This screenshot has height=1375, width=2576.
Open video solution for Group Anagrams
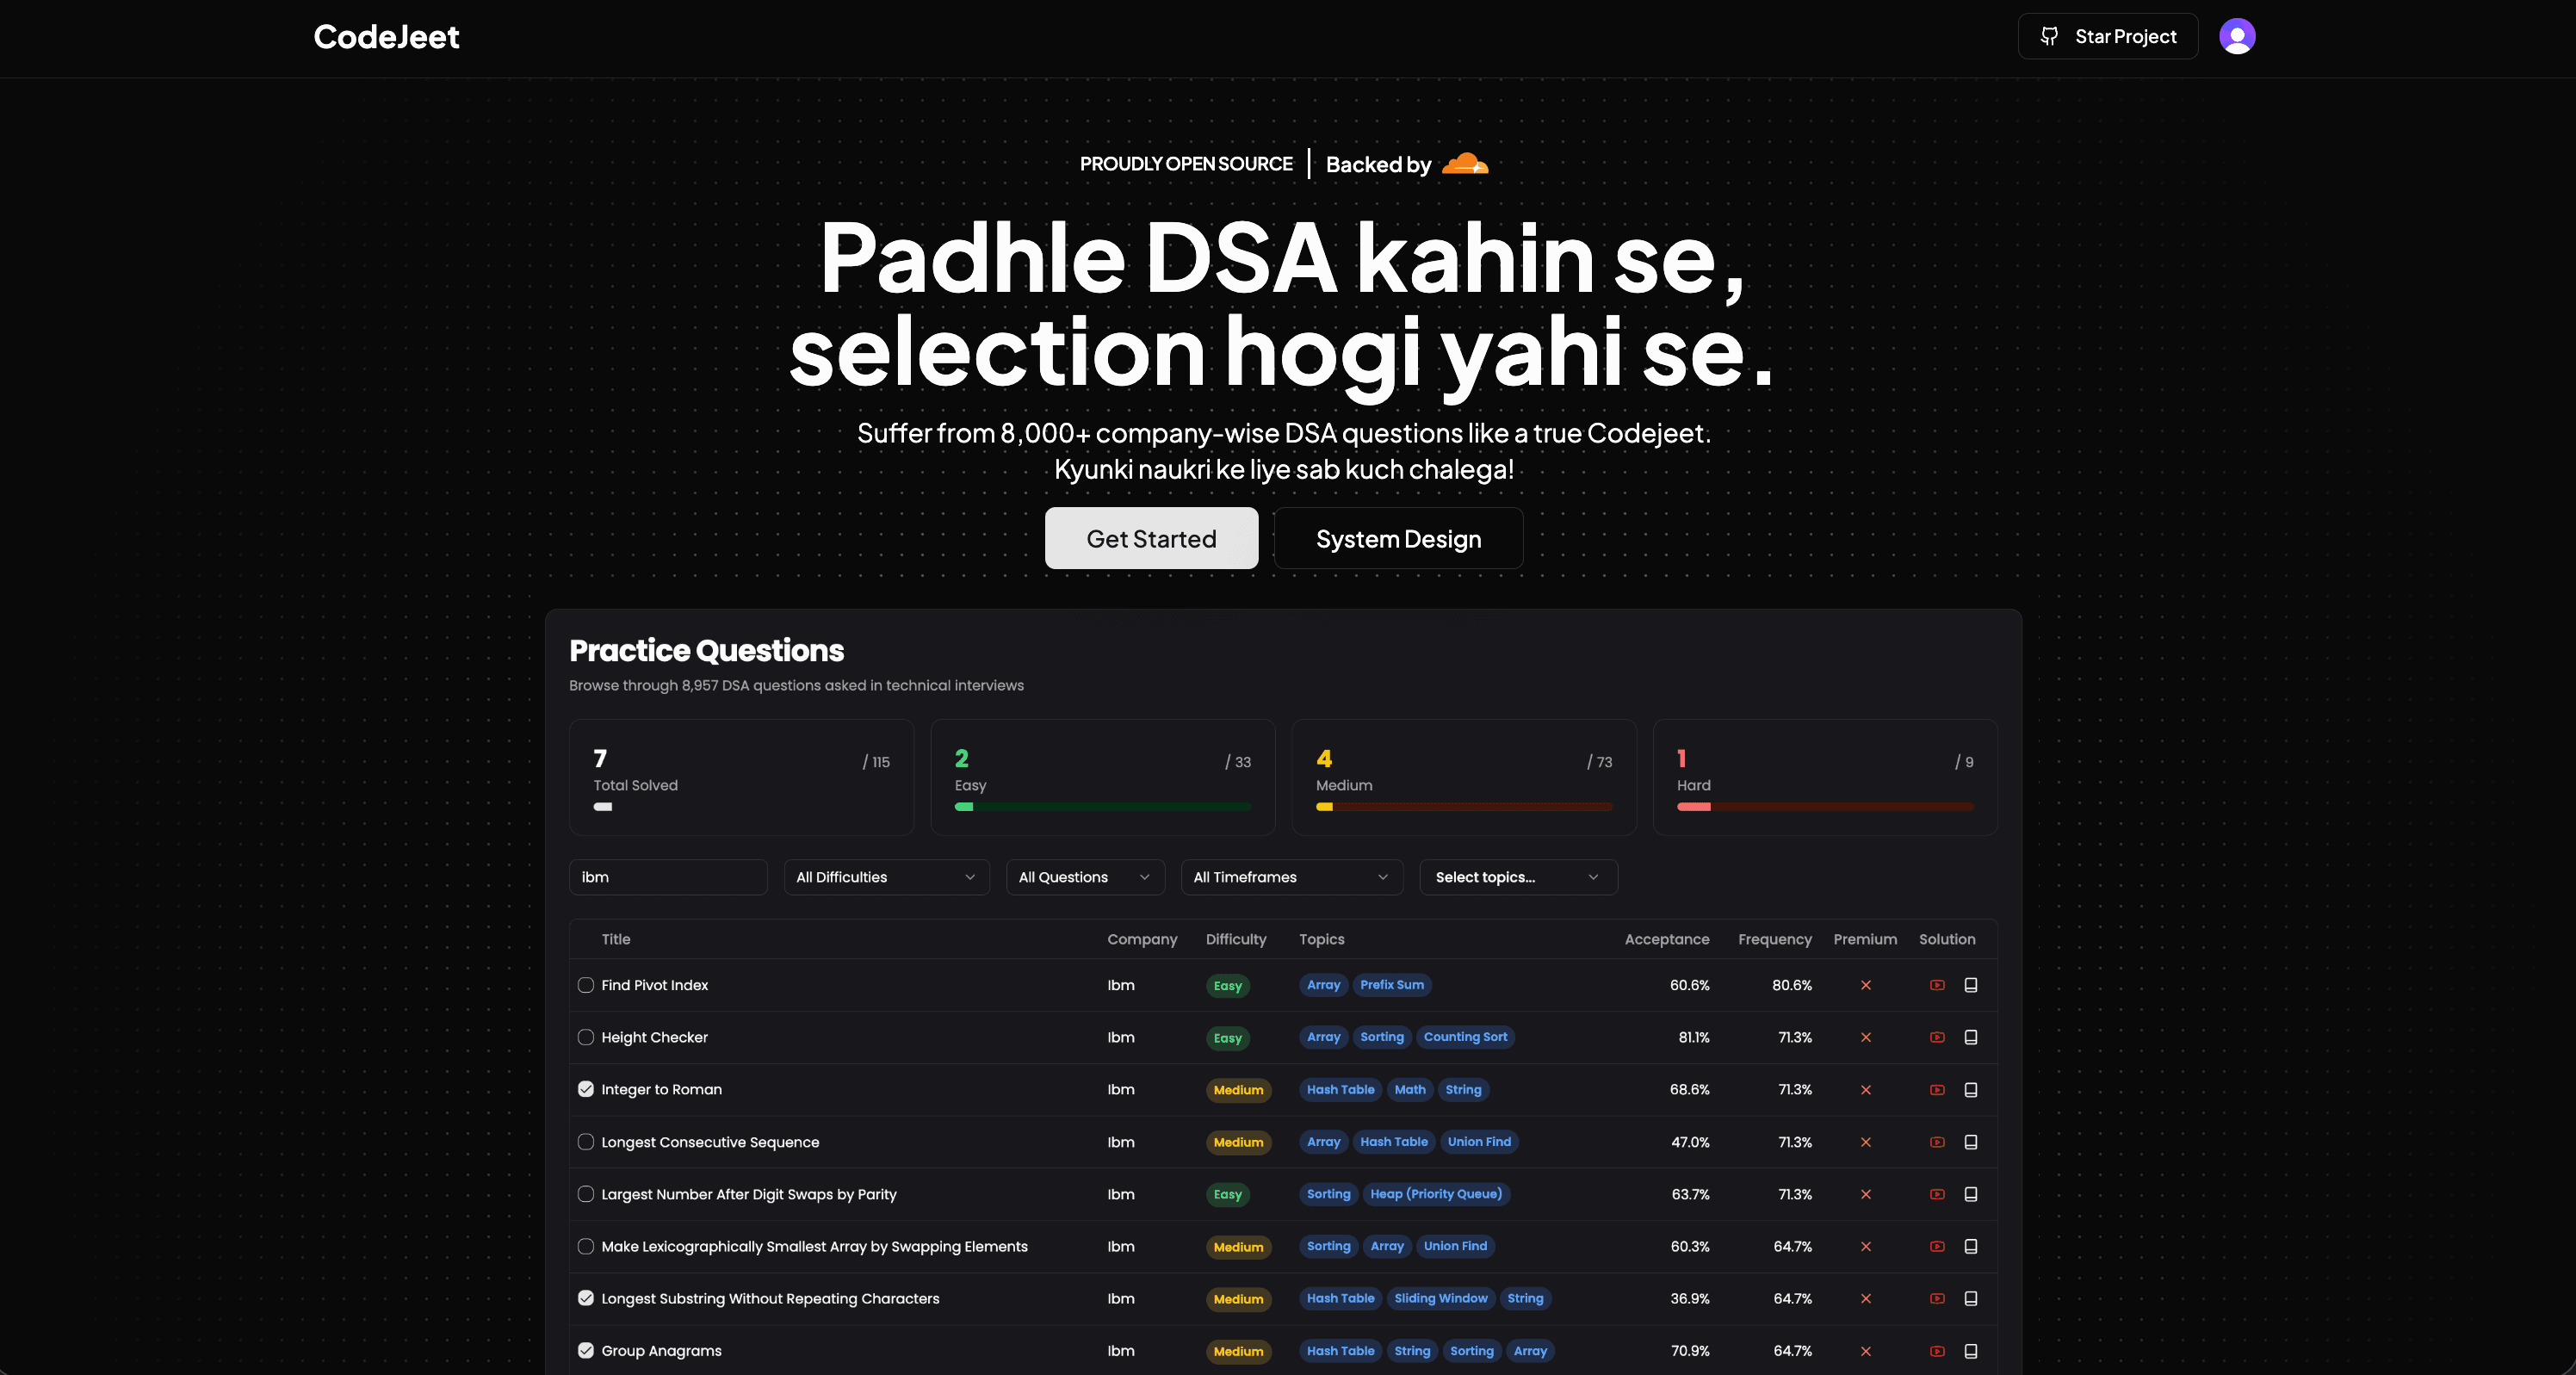click(x=1937, y=1351)
